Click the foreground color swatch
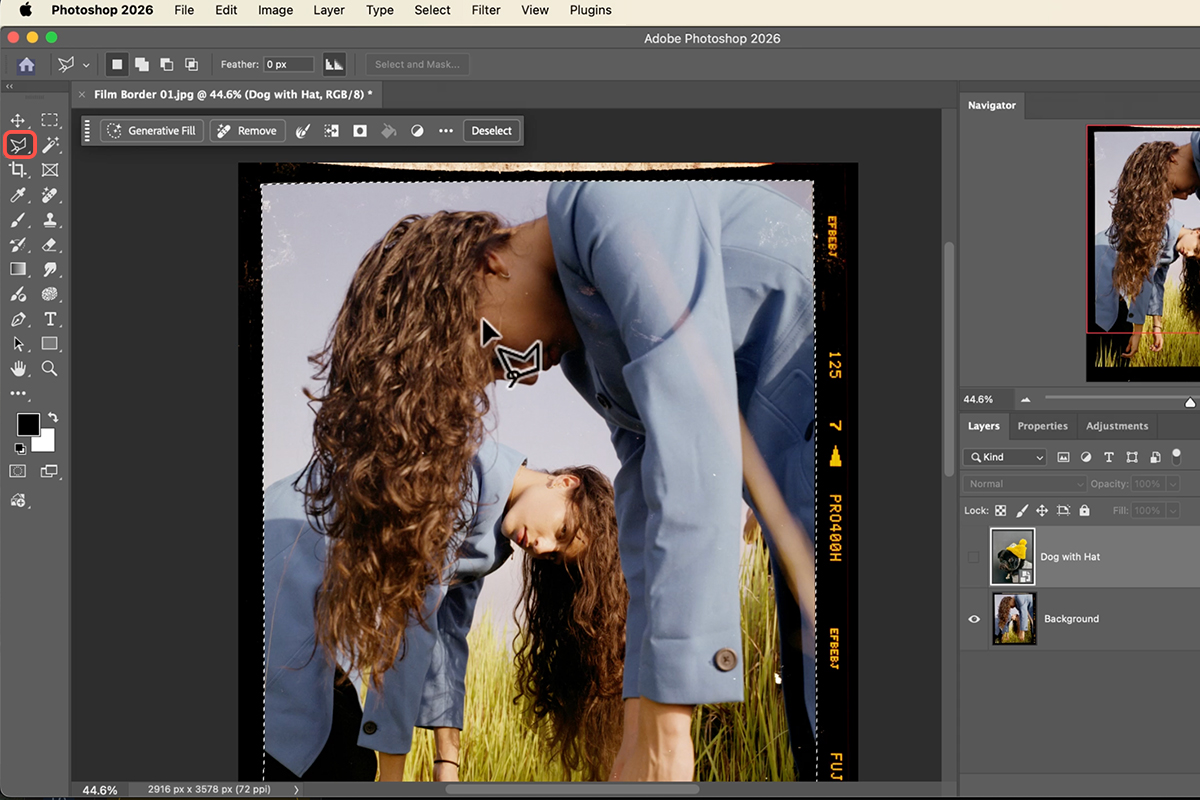The width and height of the screenshot is (1200, 800). [x=28, y=425]
